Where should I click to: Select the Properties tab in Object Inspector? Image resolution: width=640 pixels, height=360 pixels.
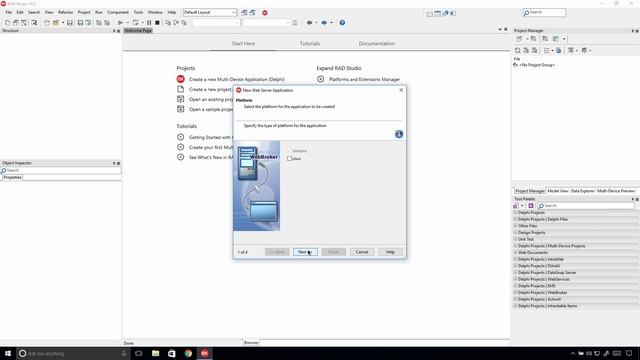12,178
